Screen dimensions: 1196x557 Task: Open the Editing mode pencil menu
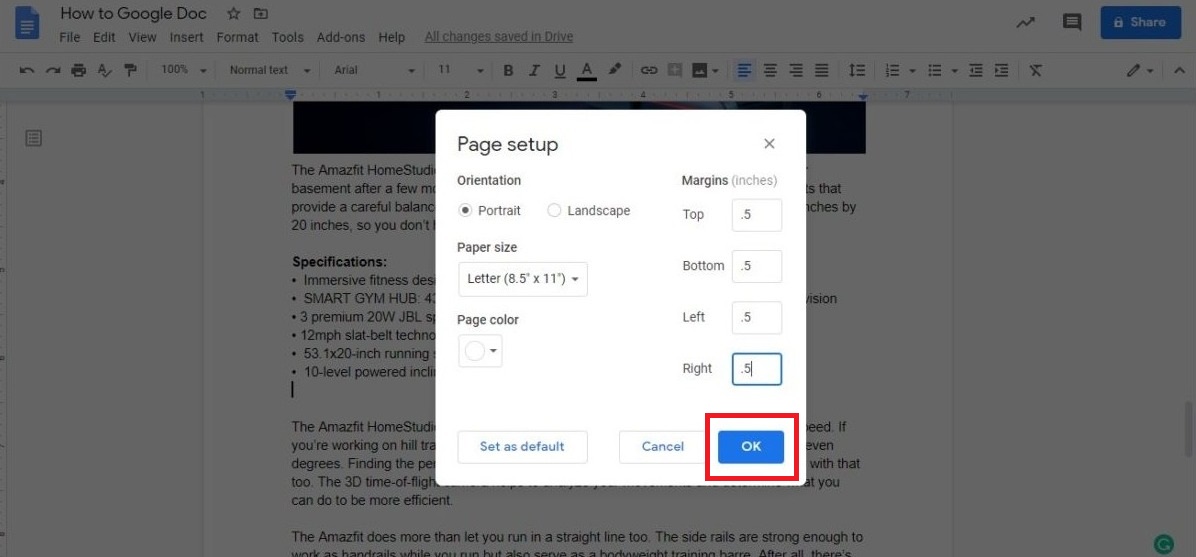[1140, 70]
